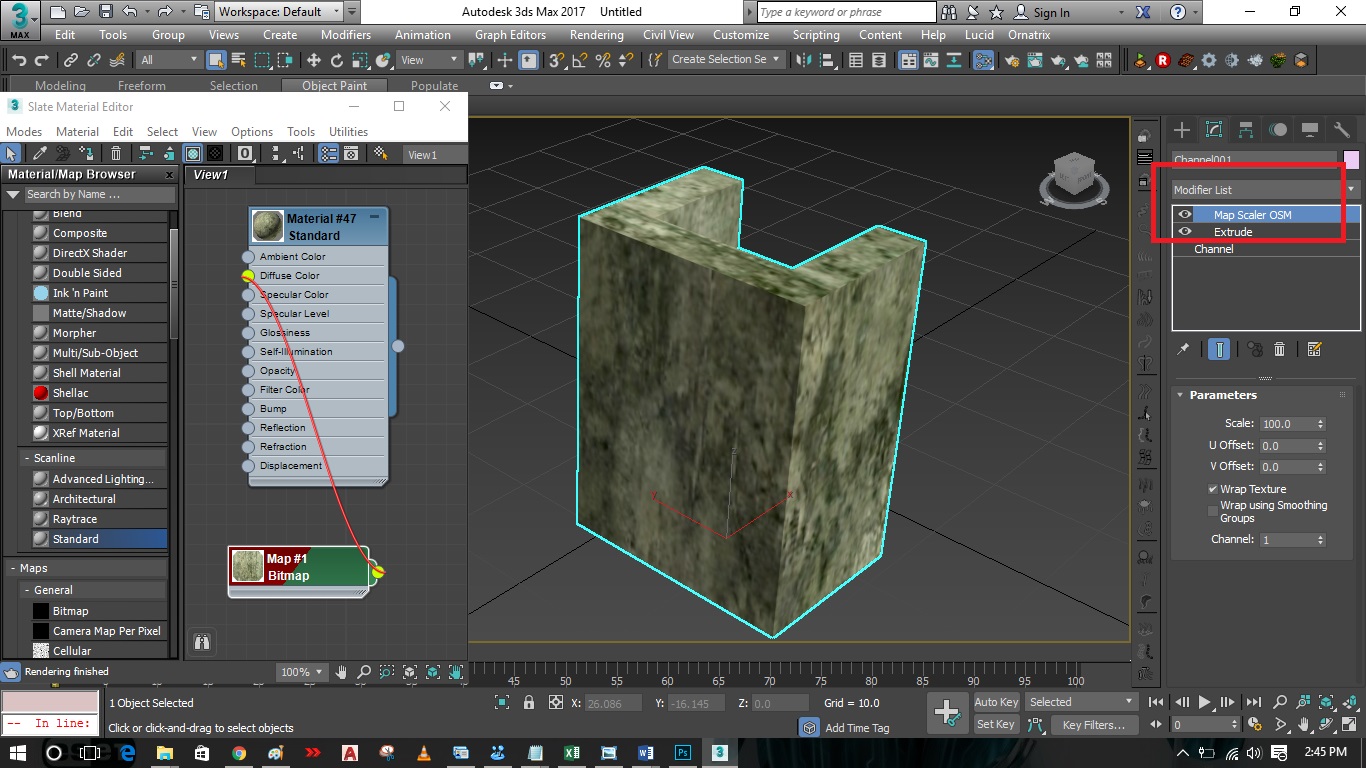Remove modifier using the trash icon
The width and height of the screenshot is (1366, 768).
(x=1280, y=349)
